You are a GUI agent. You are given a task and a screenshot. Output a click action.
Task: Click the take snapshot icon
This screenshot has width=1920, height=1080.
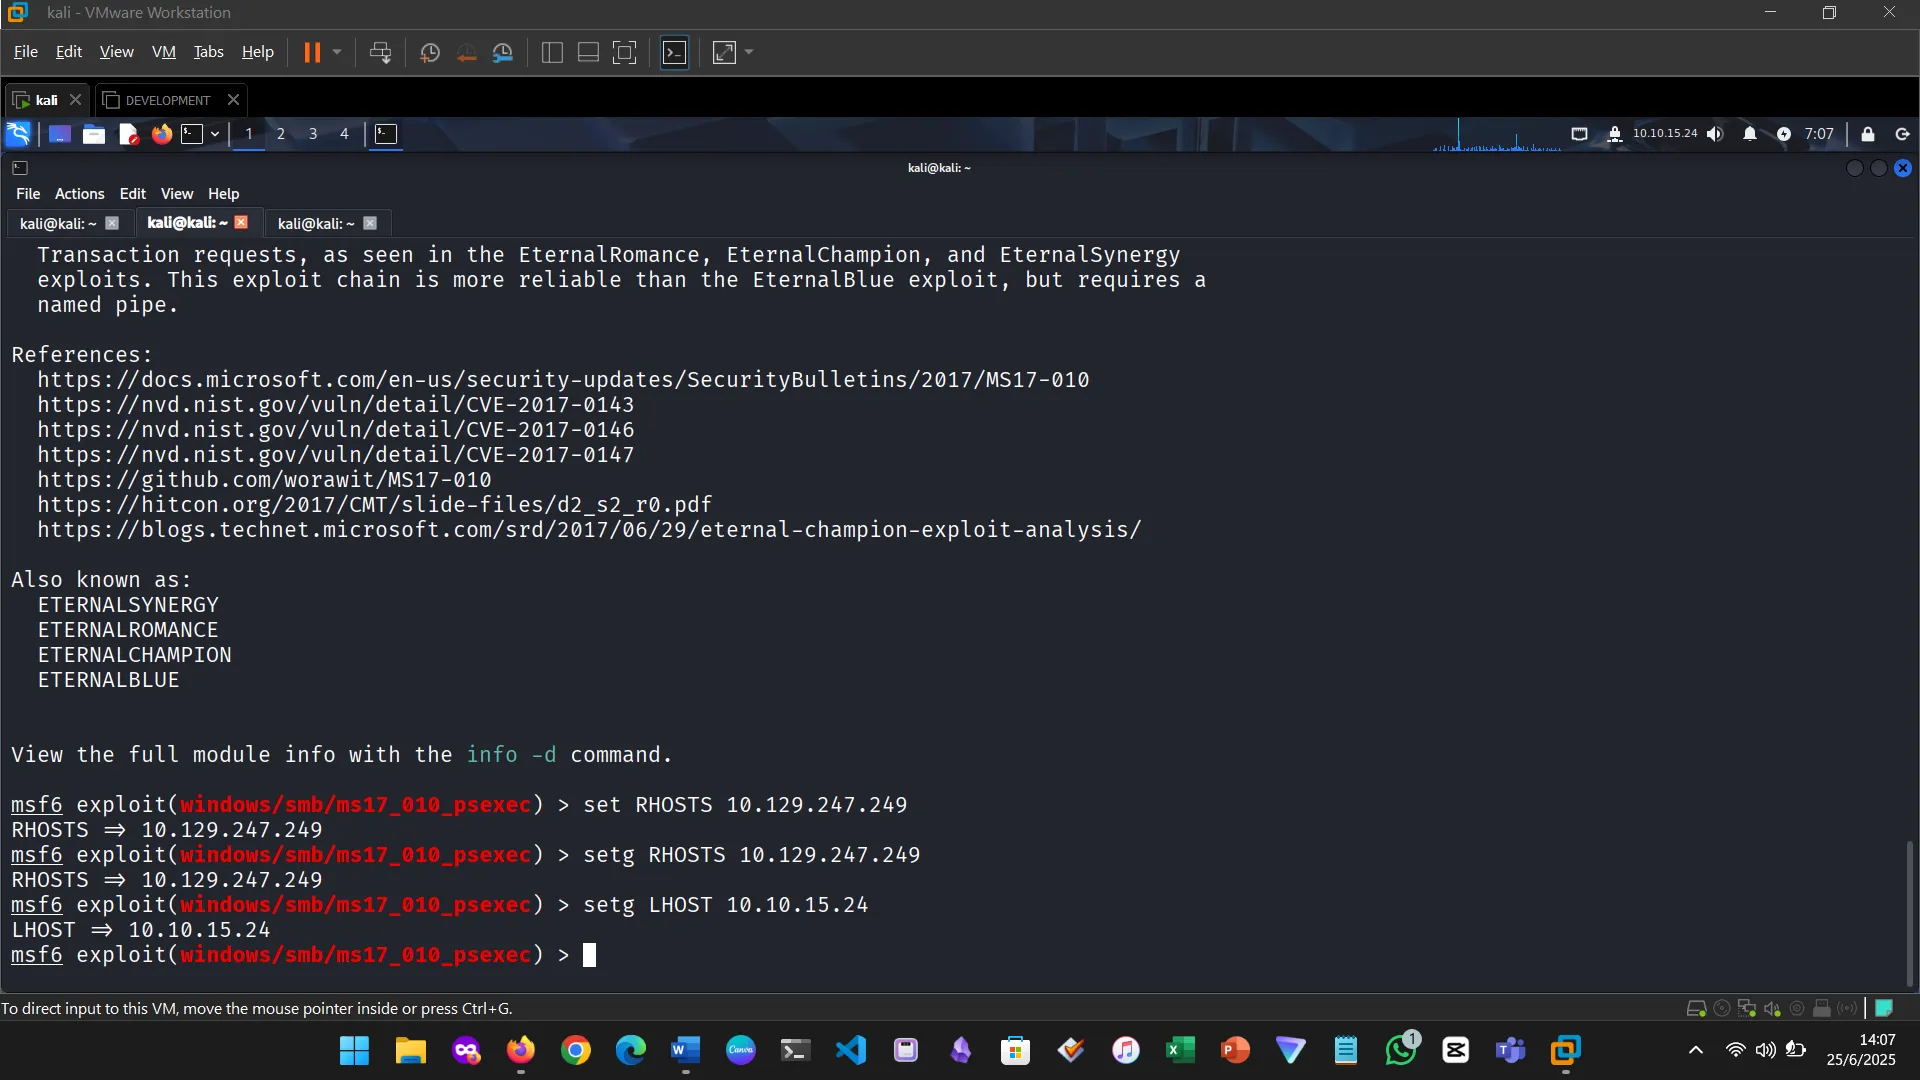tap(430, 52)
